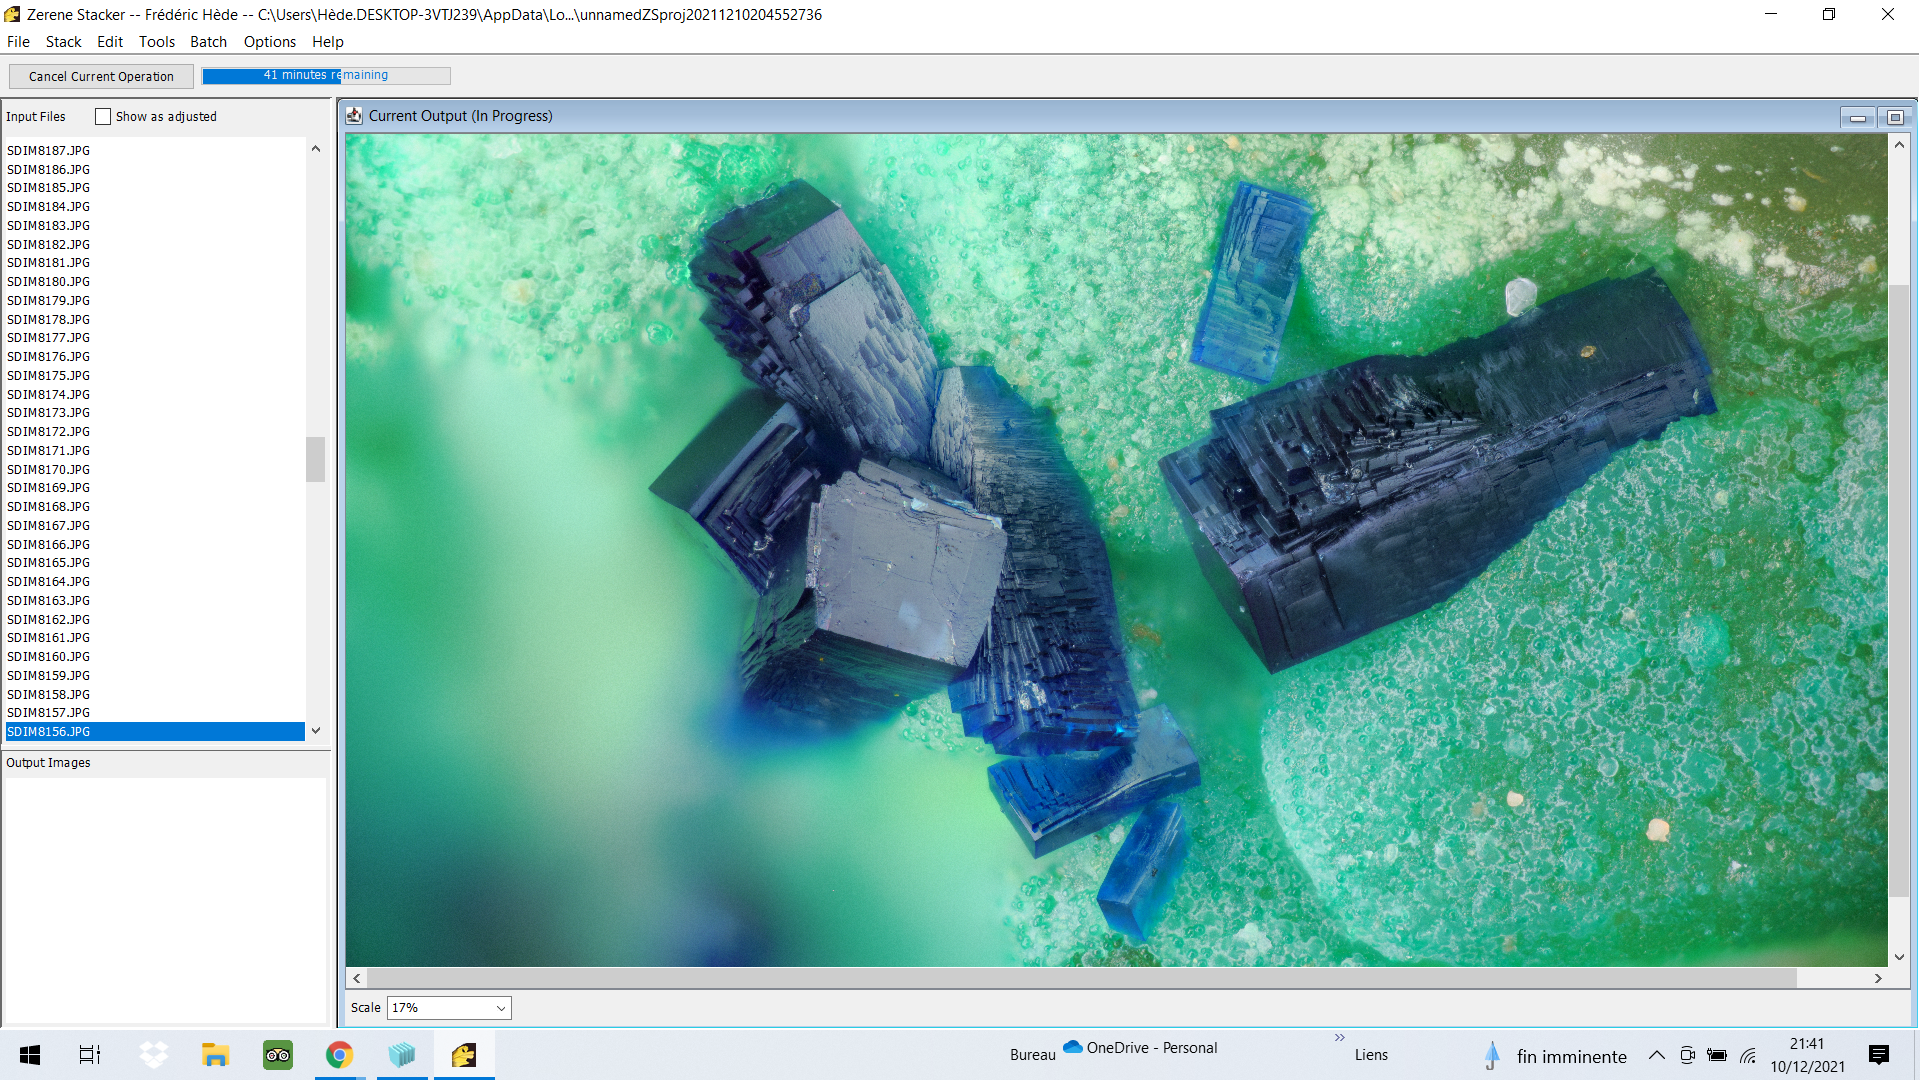This screenshot has width=1920, height=1080.
Task: Open Windows Task View
Action: 90,1055
